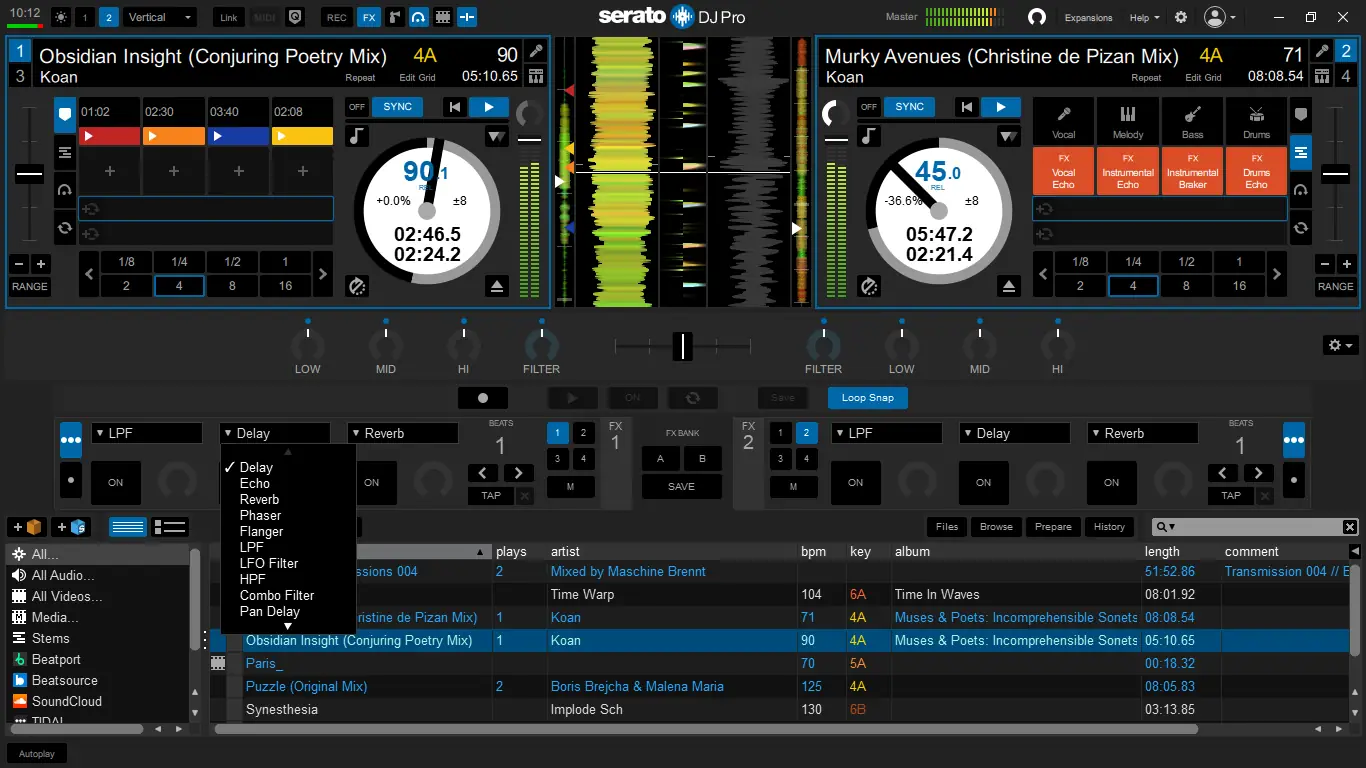This screenshot has height=768, width=1366.
Task: Select hot cue tab icon on left deck
Action: pyautogui.click(x=65, y=115)
